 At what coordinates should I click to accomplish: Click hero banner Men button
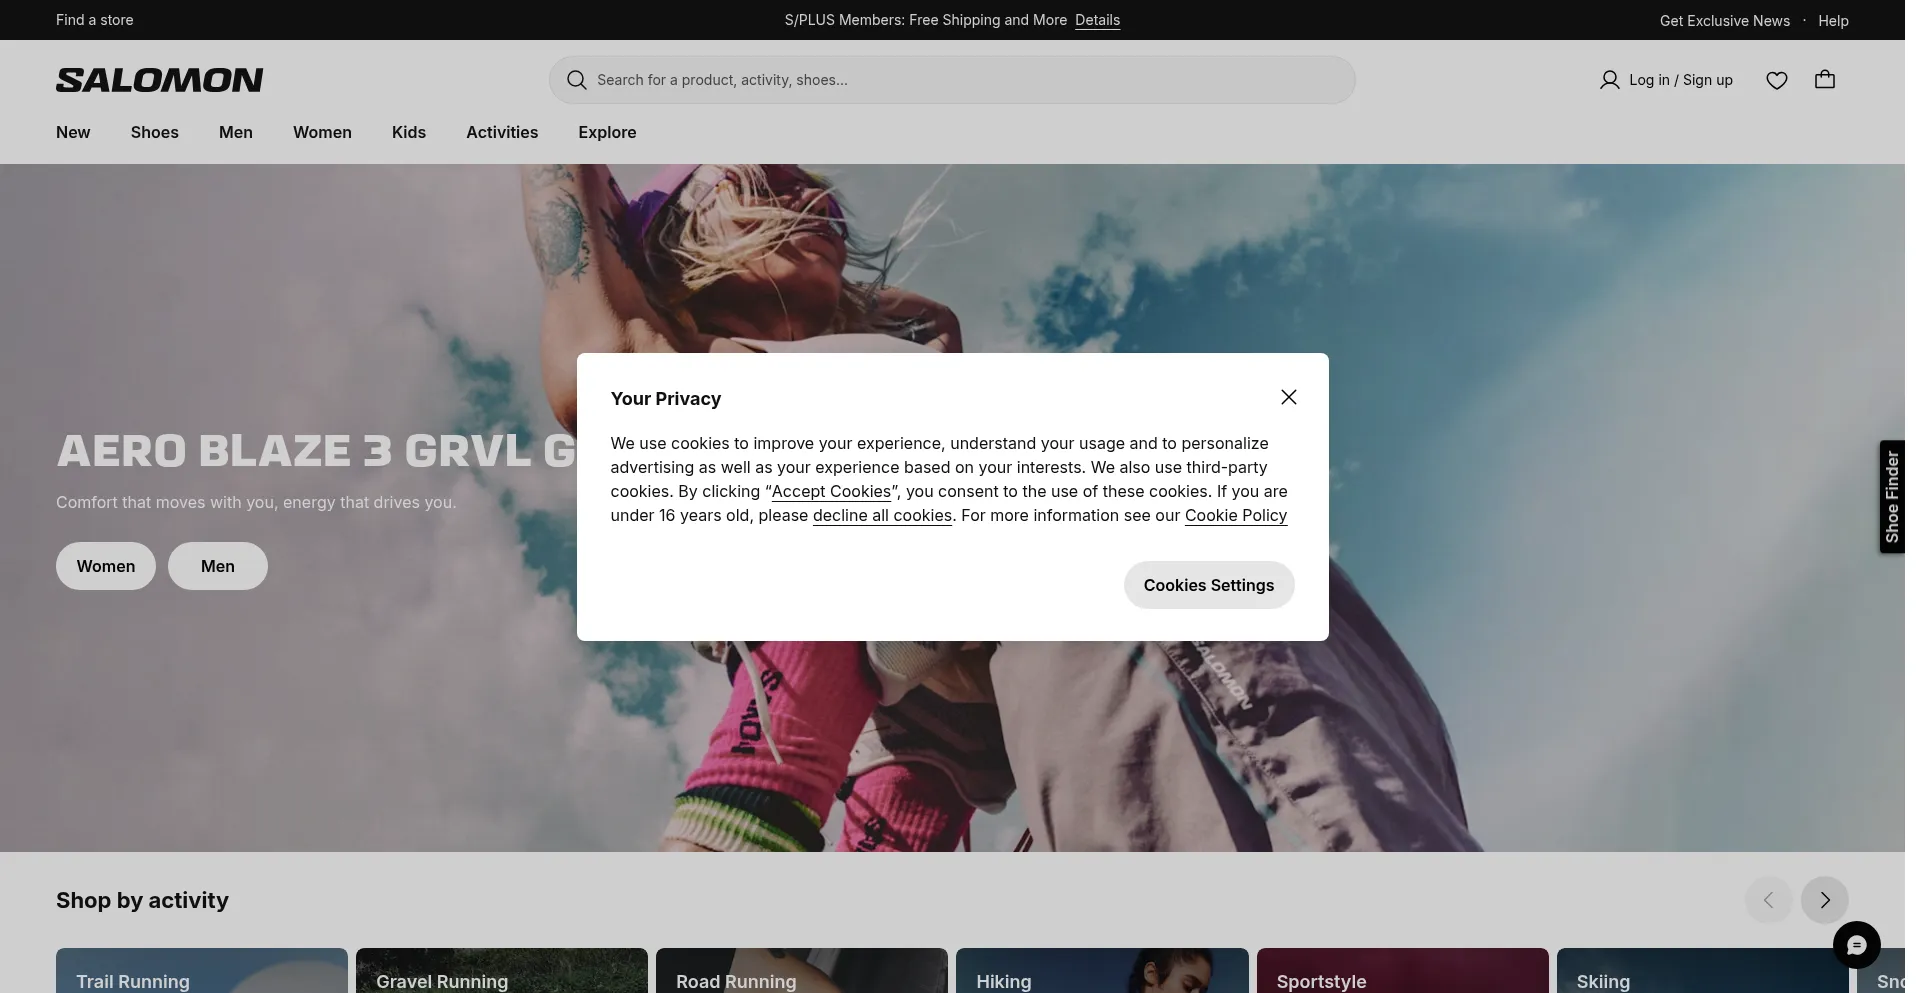coord(218,566)
